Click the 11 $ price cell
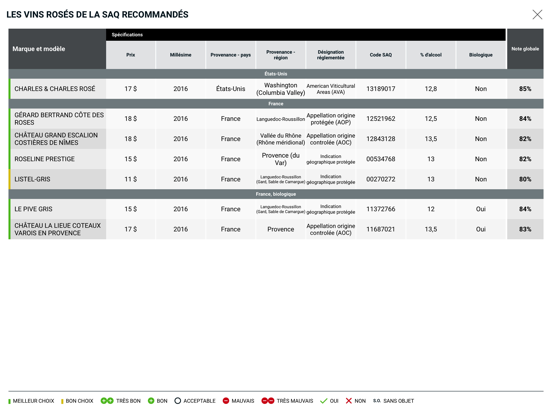The width and height of the screenshot is (552, 414). (x=131, y=179)
